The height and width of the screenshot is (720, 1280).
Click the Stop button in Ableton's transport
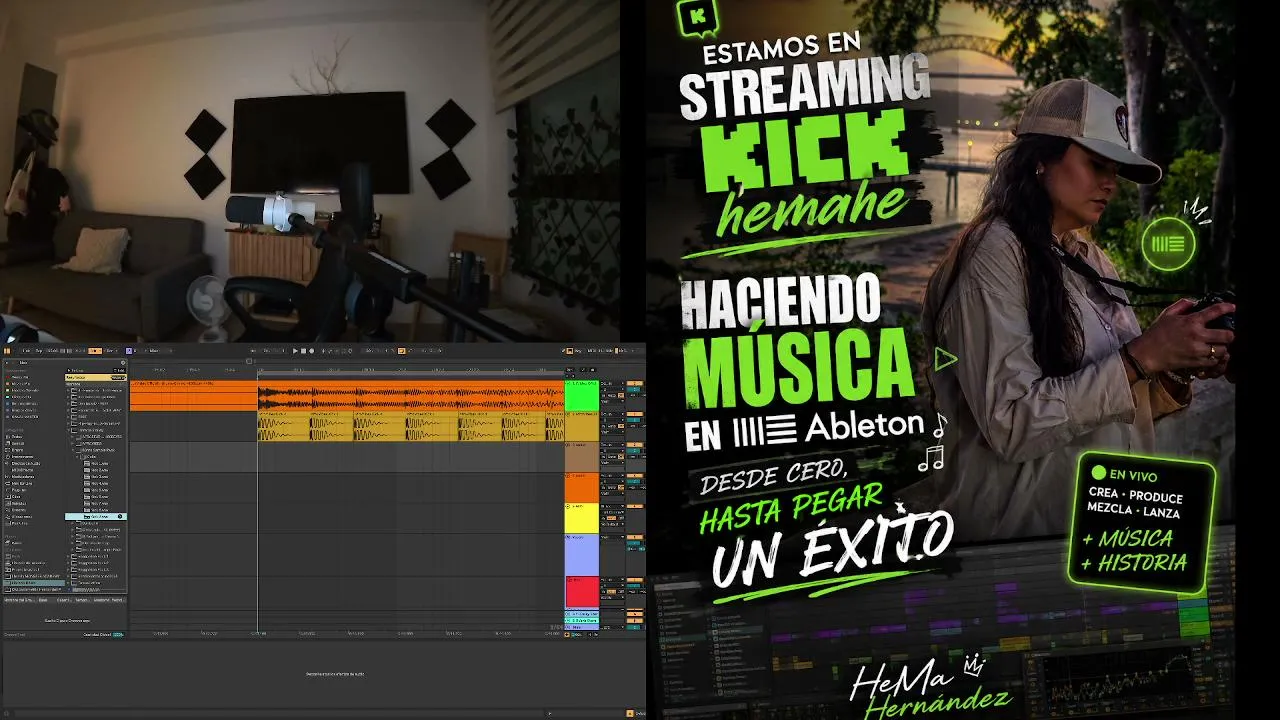coord(303,351)
